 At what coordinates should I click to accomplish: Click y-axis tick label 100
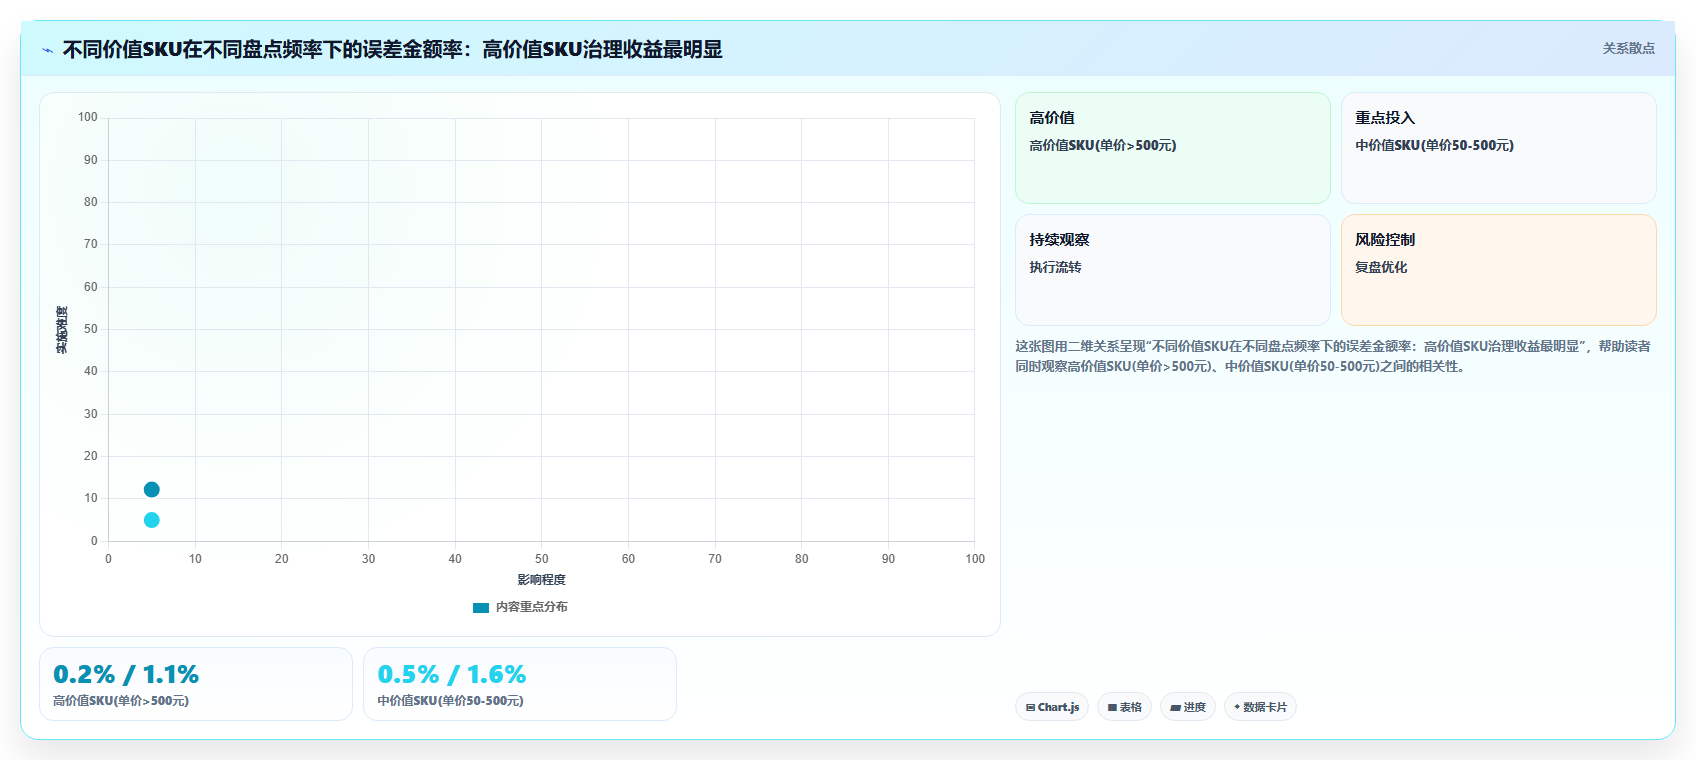pos(88,117)
